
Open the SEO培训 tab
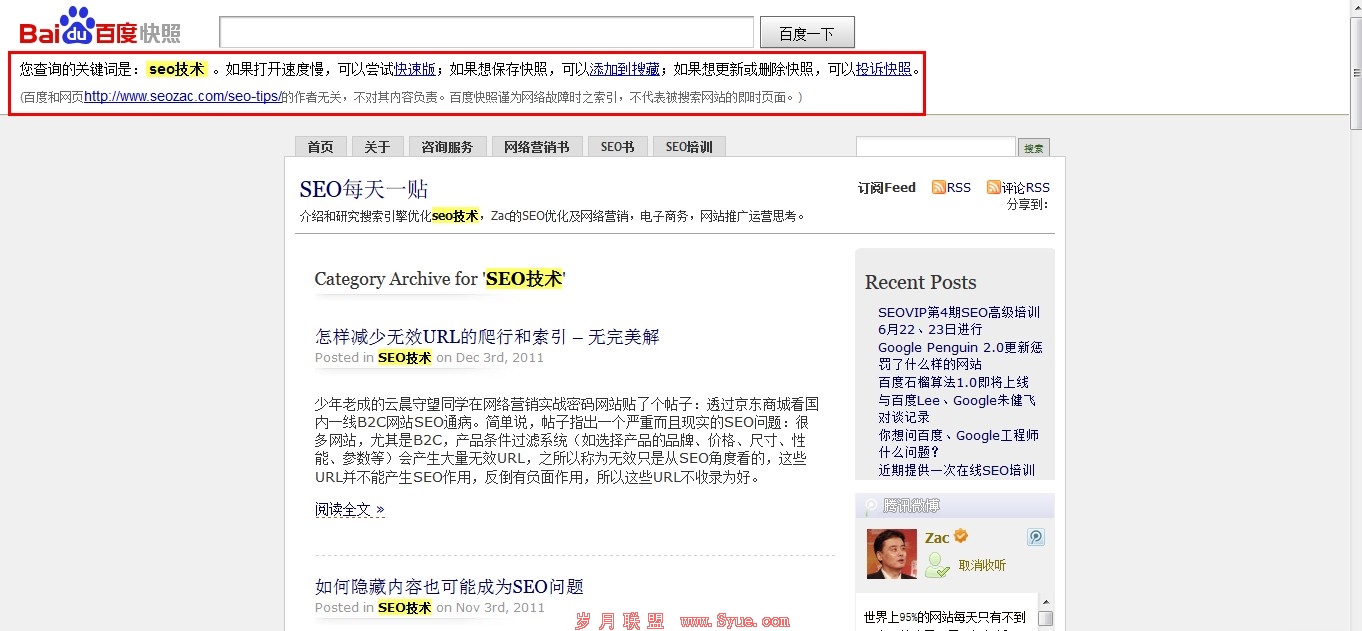coord(689,147)
